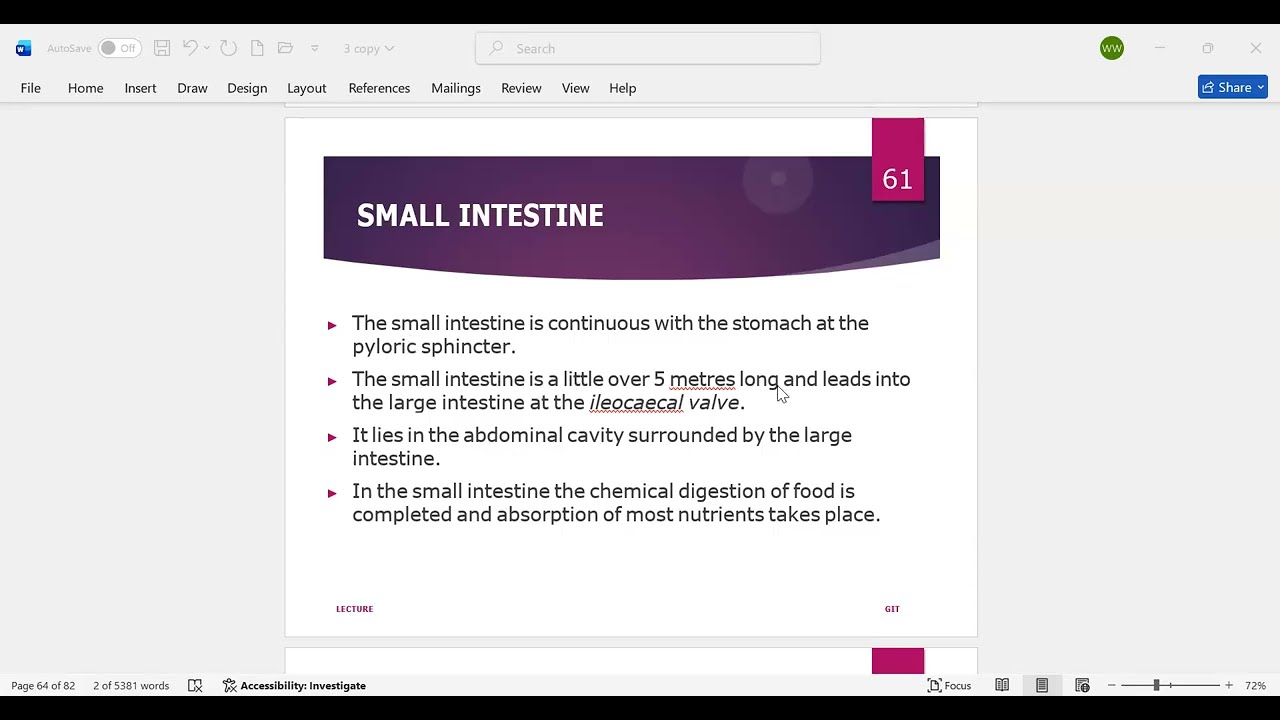Click the Save disk icon
The image size is (1280, 720).
162,48
